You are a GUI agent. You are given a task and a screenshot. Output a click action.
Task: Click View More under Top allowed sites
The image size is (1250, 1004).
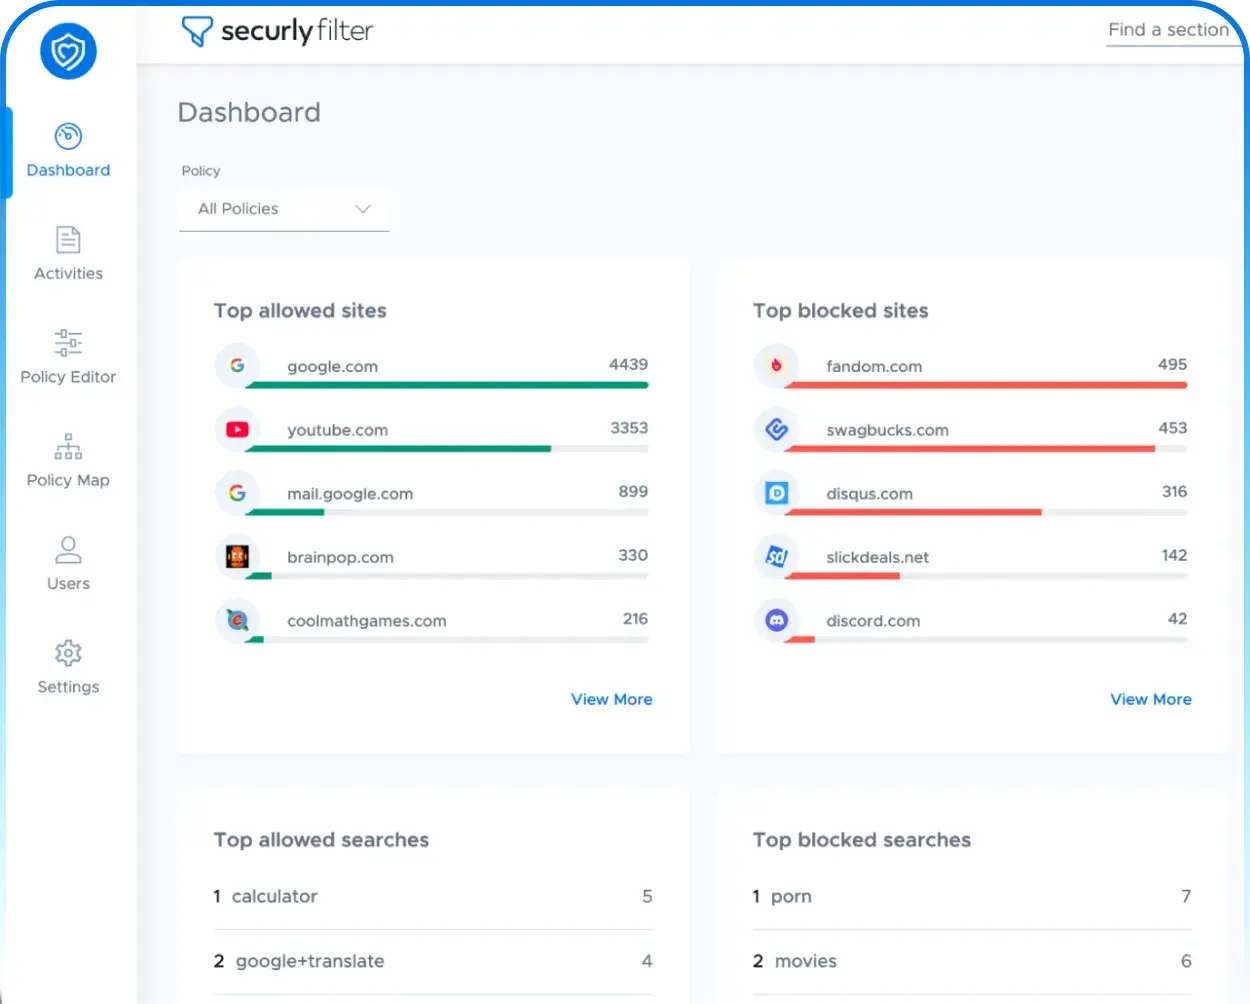611,699
